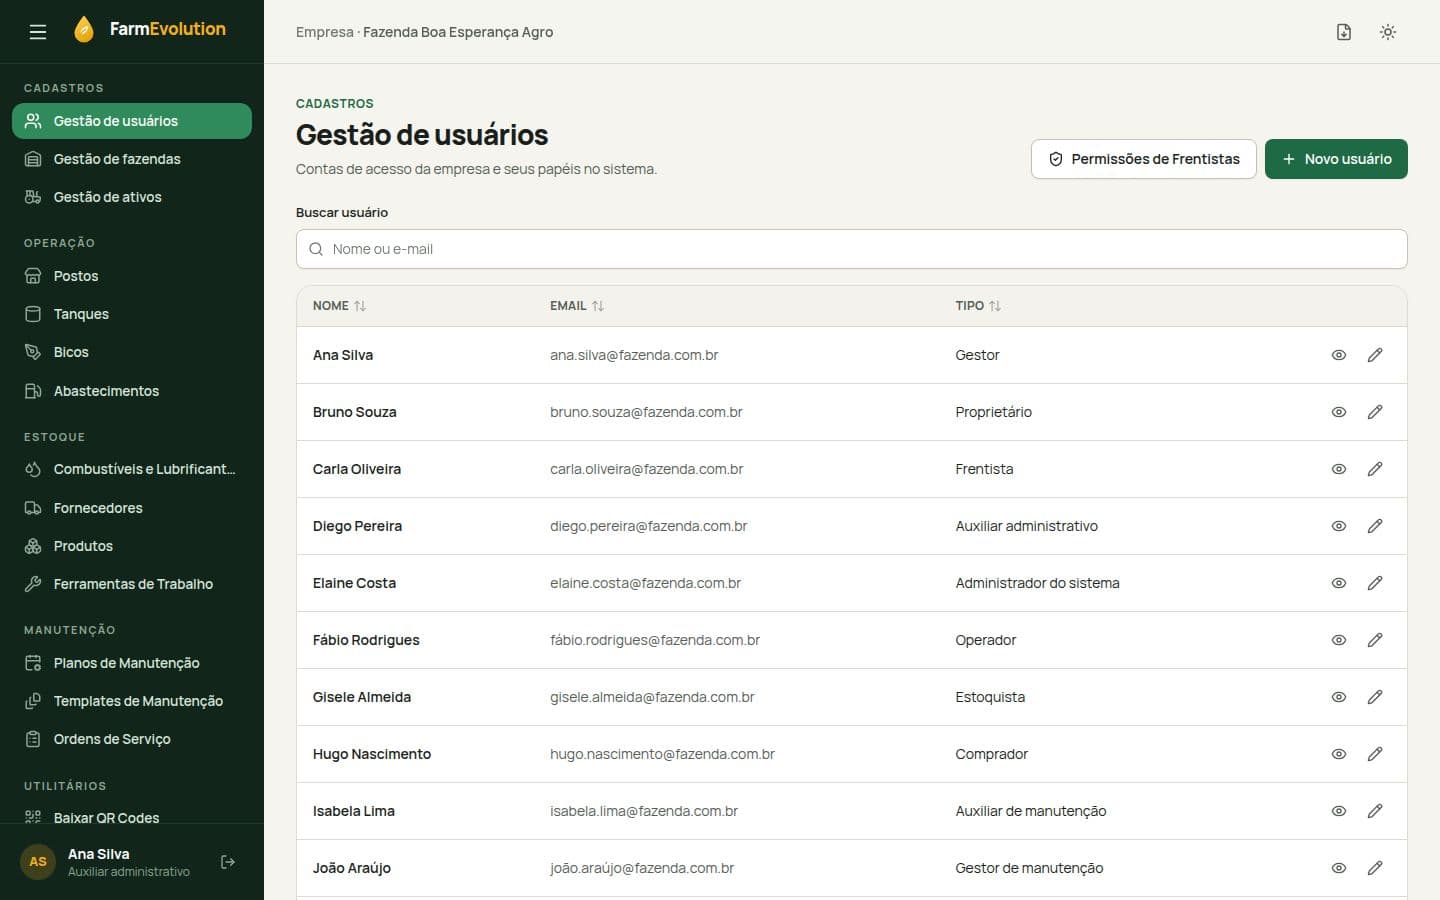View details for Diego Pereira
The image size is (1440, 900).
1339,526
